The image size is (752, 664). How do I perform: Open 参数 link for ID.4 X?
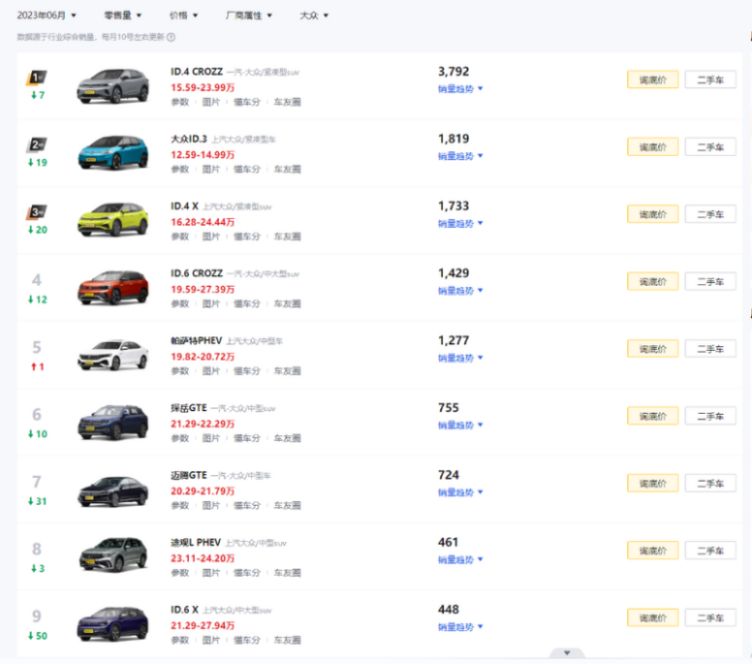point(179,237)
